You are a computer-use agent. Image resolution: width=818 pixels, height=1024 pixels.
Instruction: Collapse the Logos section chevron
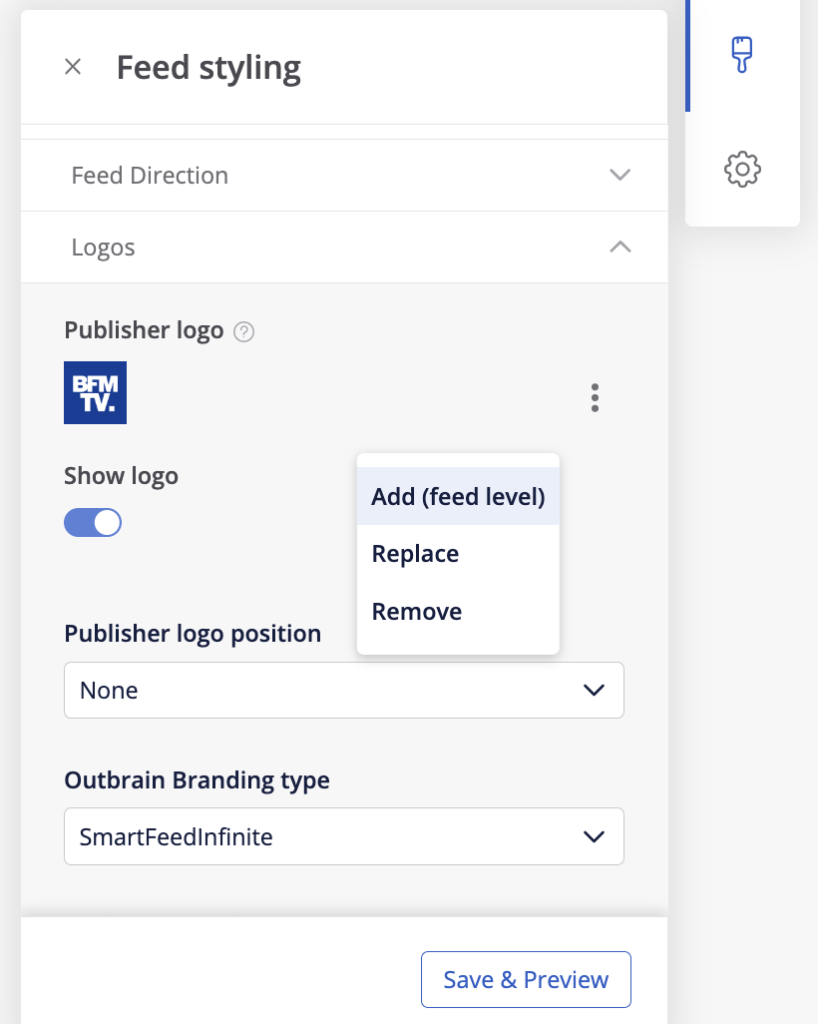pyautogui.click(x=620, y=247)
